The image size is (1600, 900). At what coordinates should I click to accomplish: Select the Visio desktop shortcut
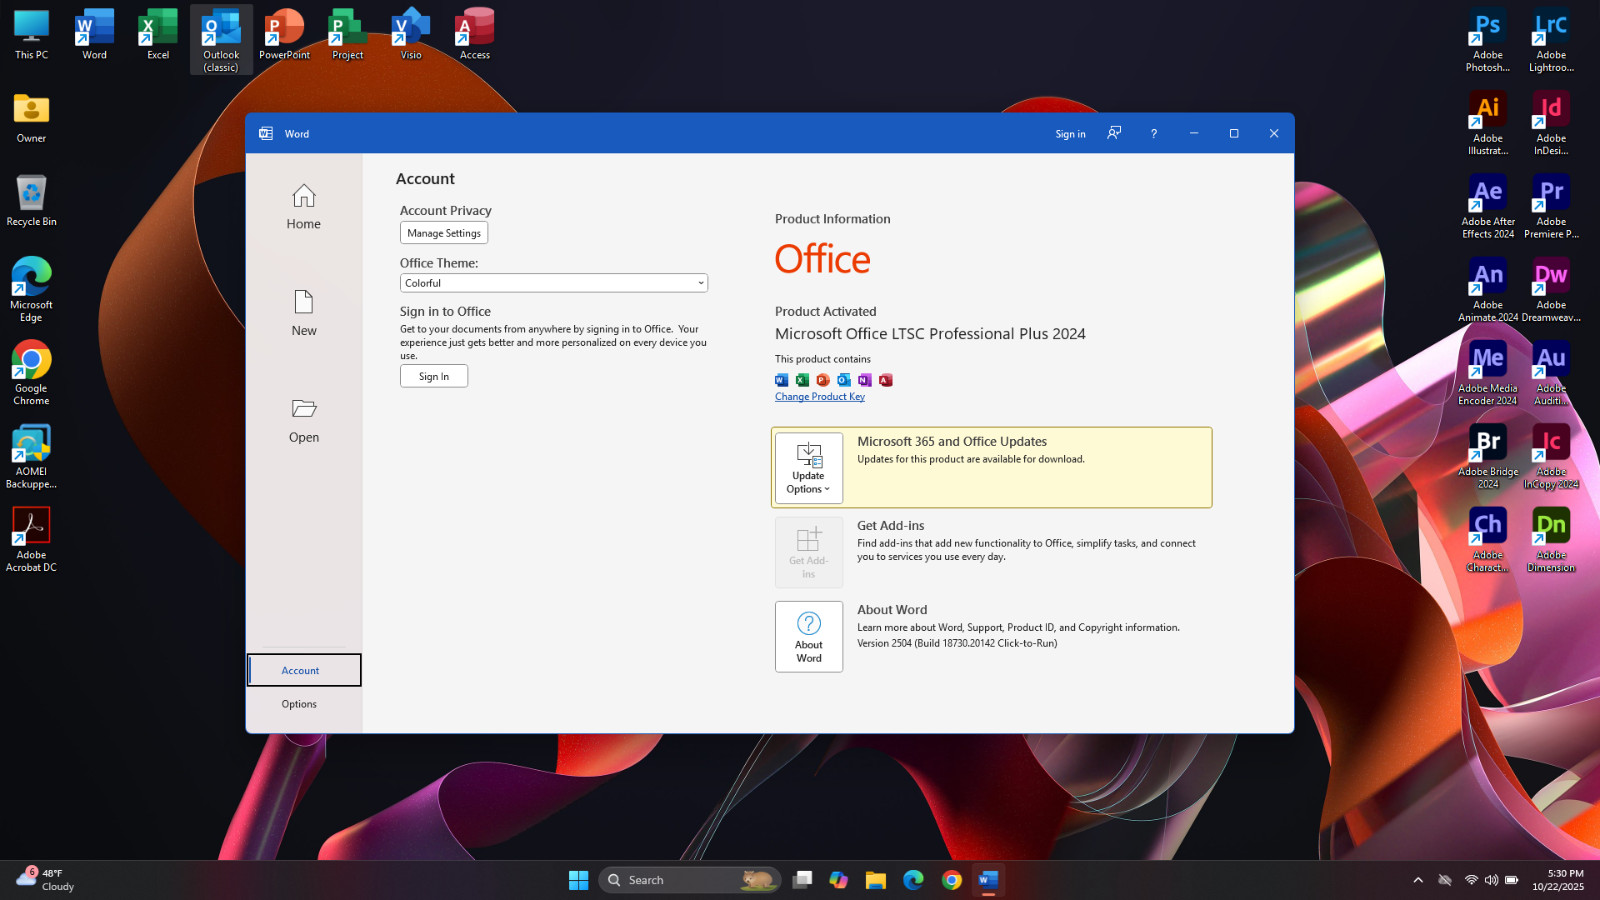tap(411, 35)
